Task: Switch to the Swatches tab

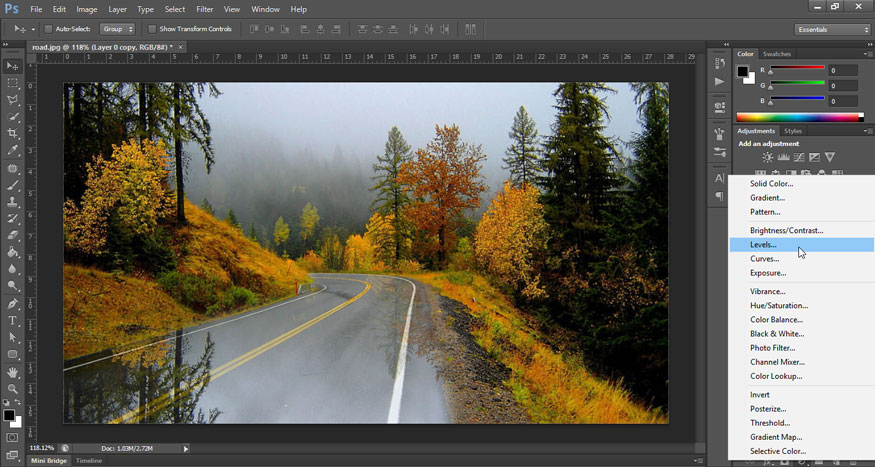Action: (776, 54)
